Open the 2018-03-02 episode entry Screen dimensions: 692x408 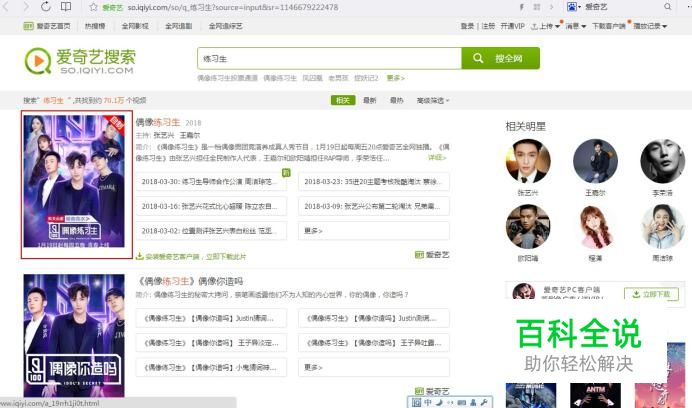(x=211, y=231)
